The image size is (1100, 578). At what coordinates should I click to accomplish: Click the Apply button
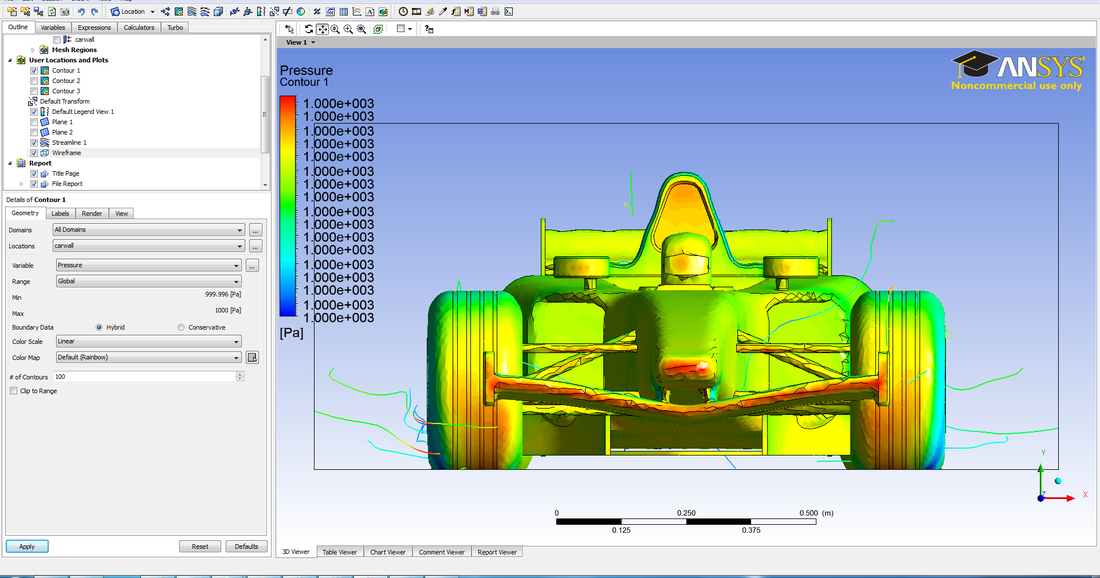[x=26, y=546]
